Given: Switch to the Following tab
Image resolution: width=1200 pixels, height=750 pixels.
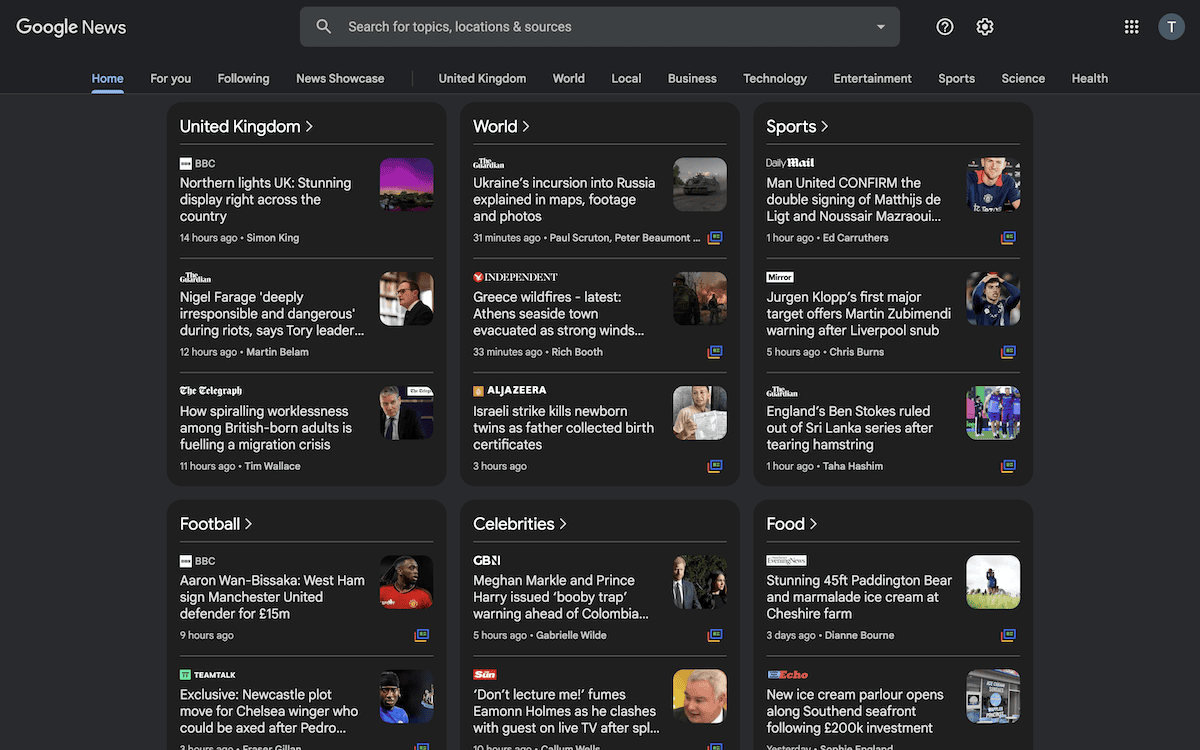Looking at the screenshot, I should click(243, 78).
